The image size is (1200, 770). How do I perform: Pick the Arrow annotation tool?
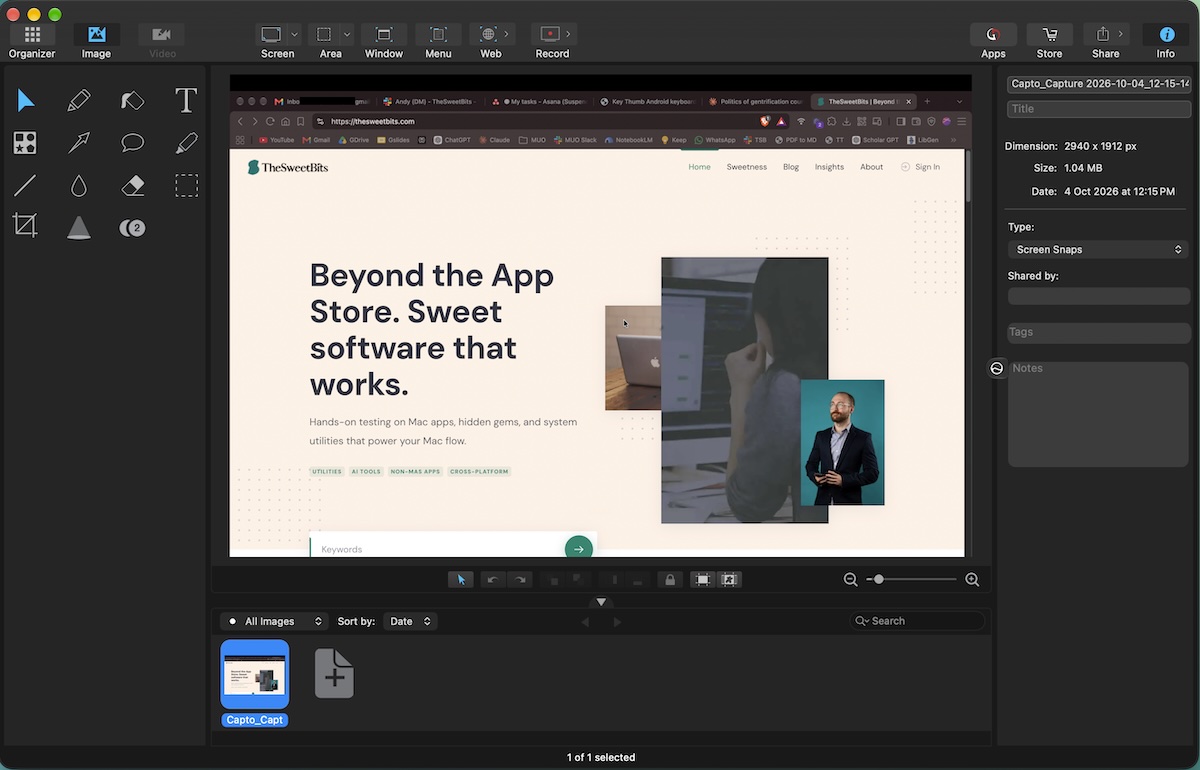coord(79,143)
